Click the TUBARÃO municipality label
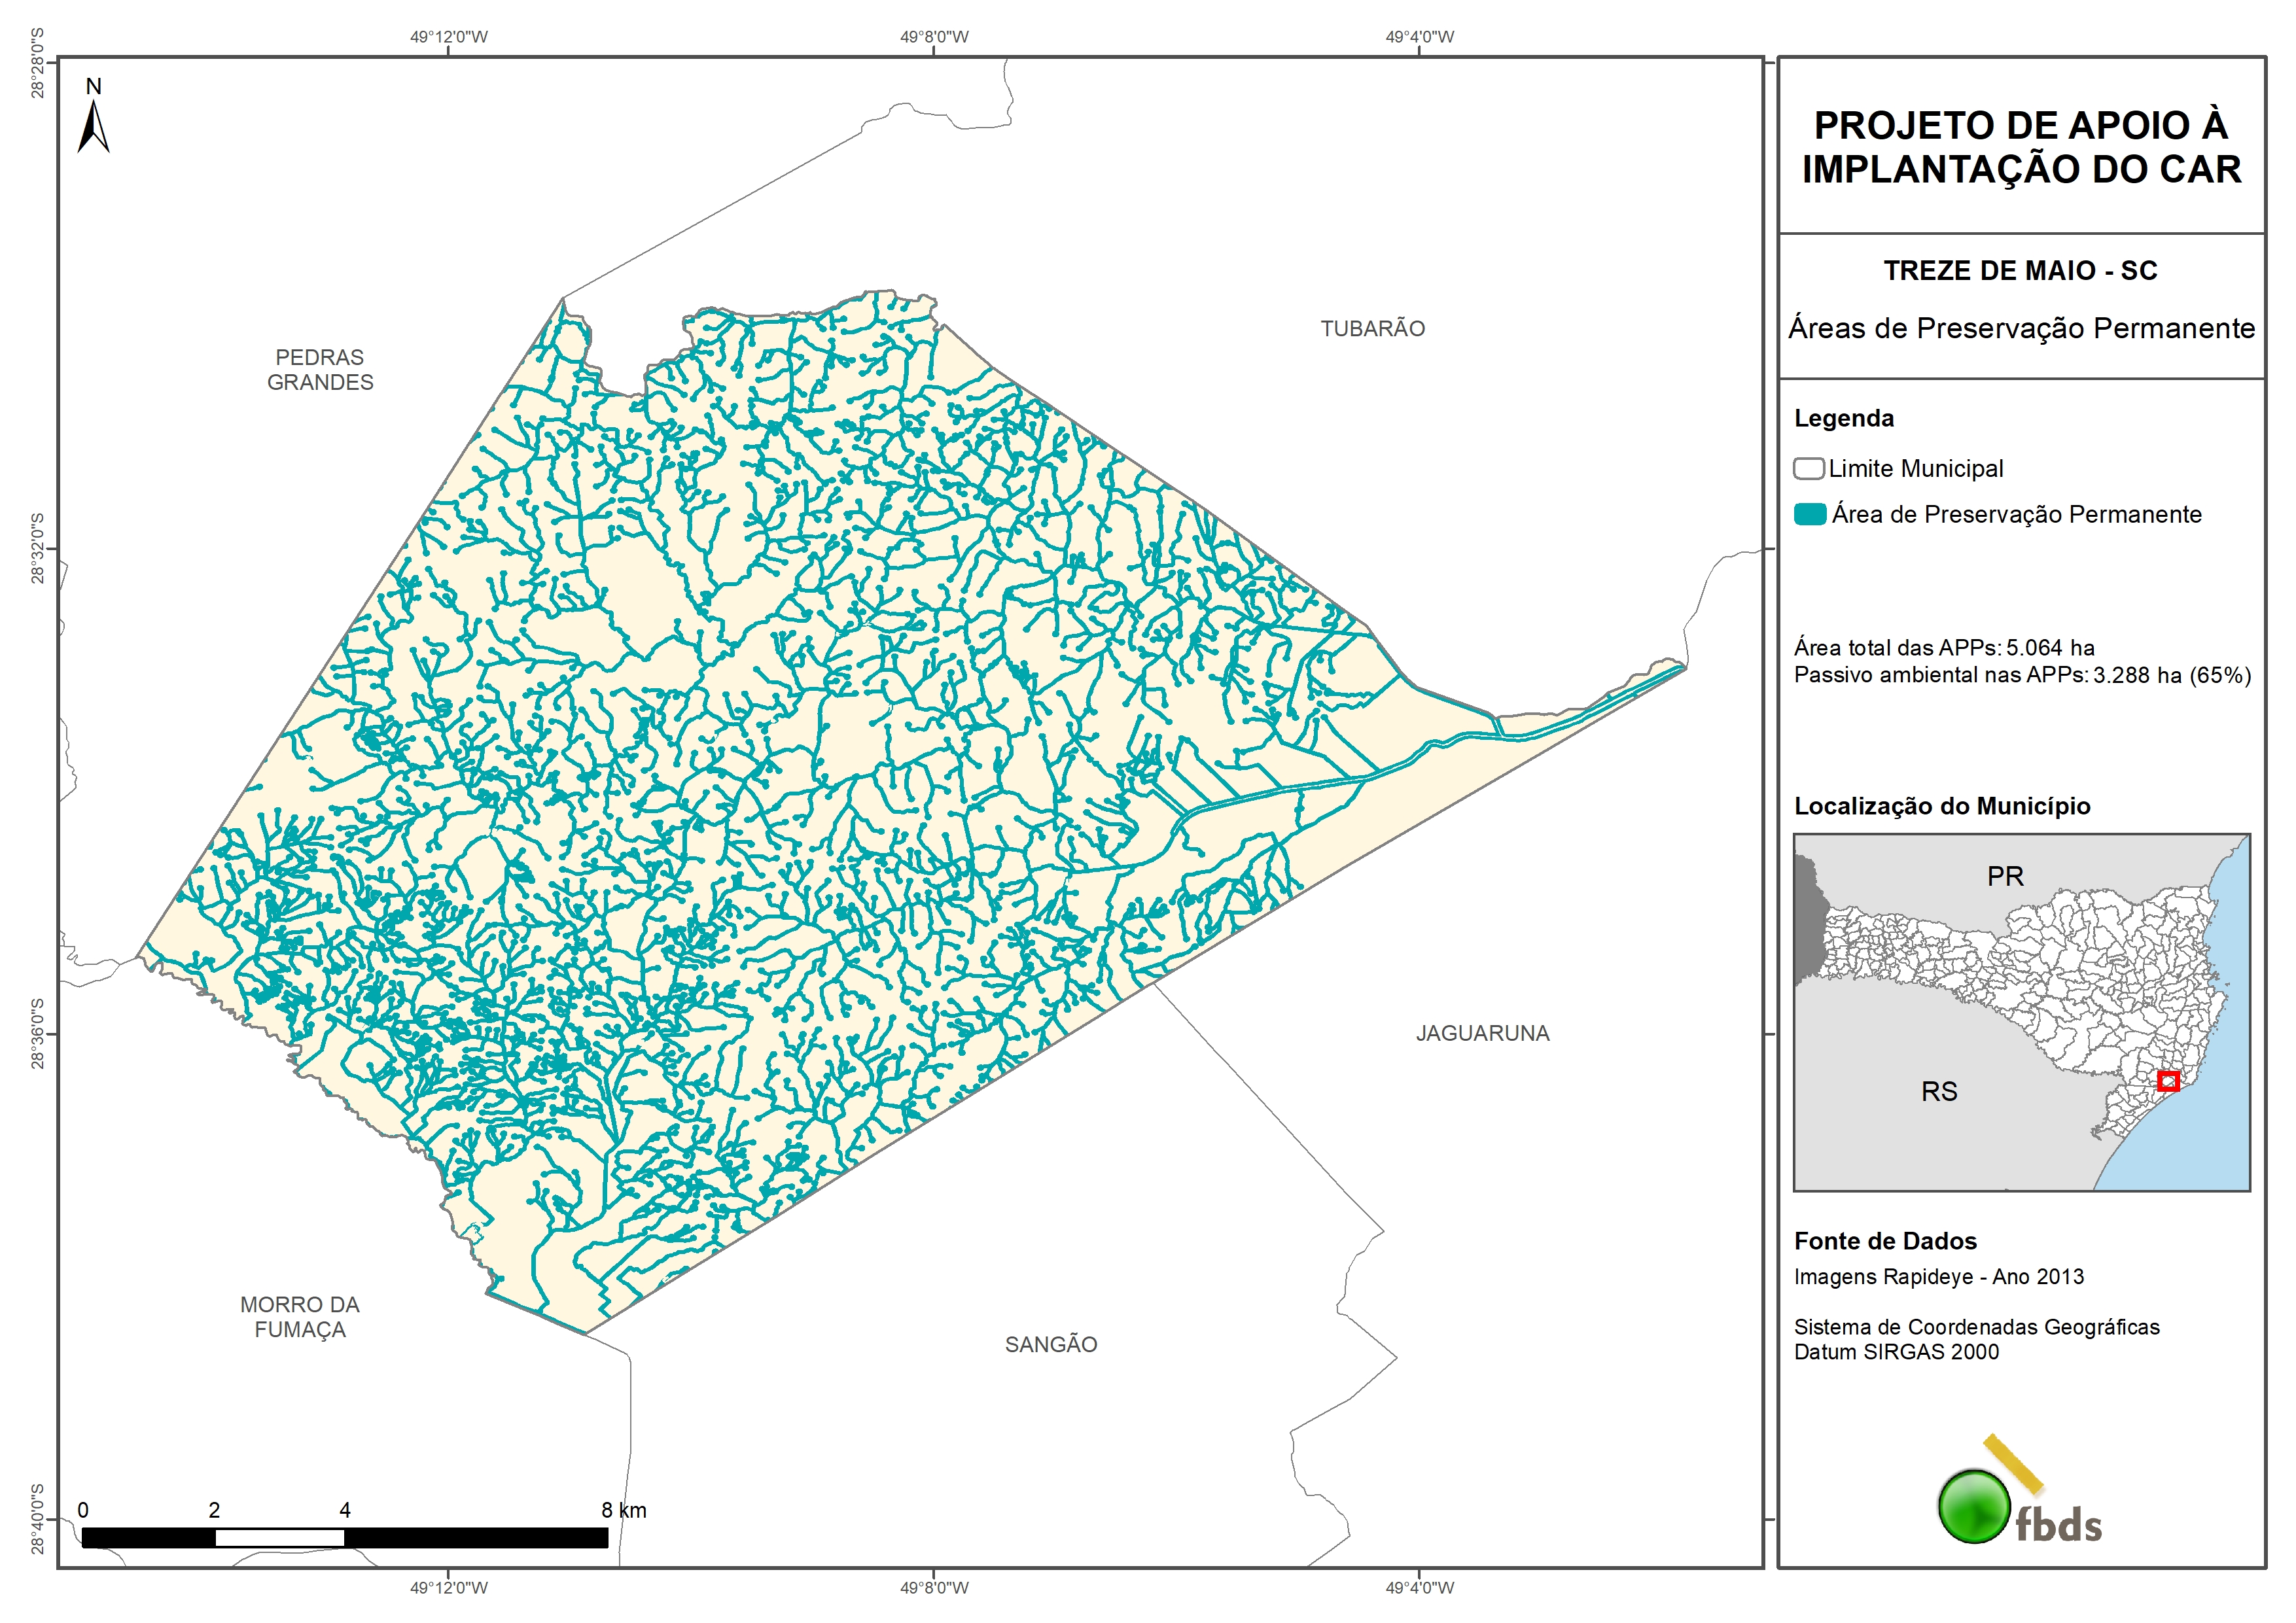The width and height of the screenshot is (2296, 1623). pos(1372,328)
